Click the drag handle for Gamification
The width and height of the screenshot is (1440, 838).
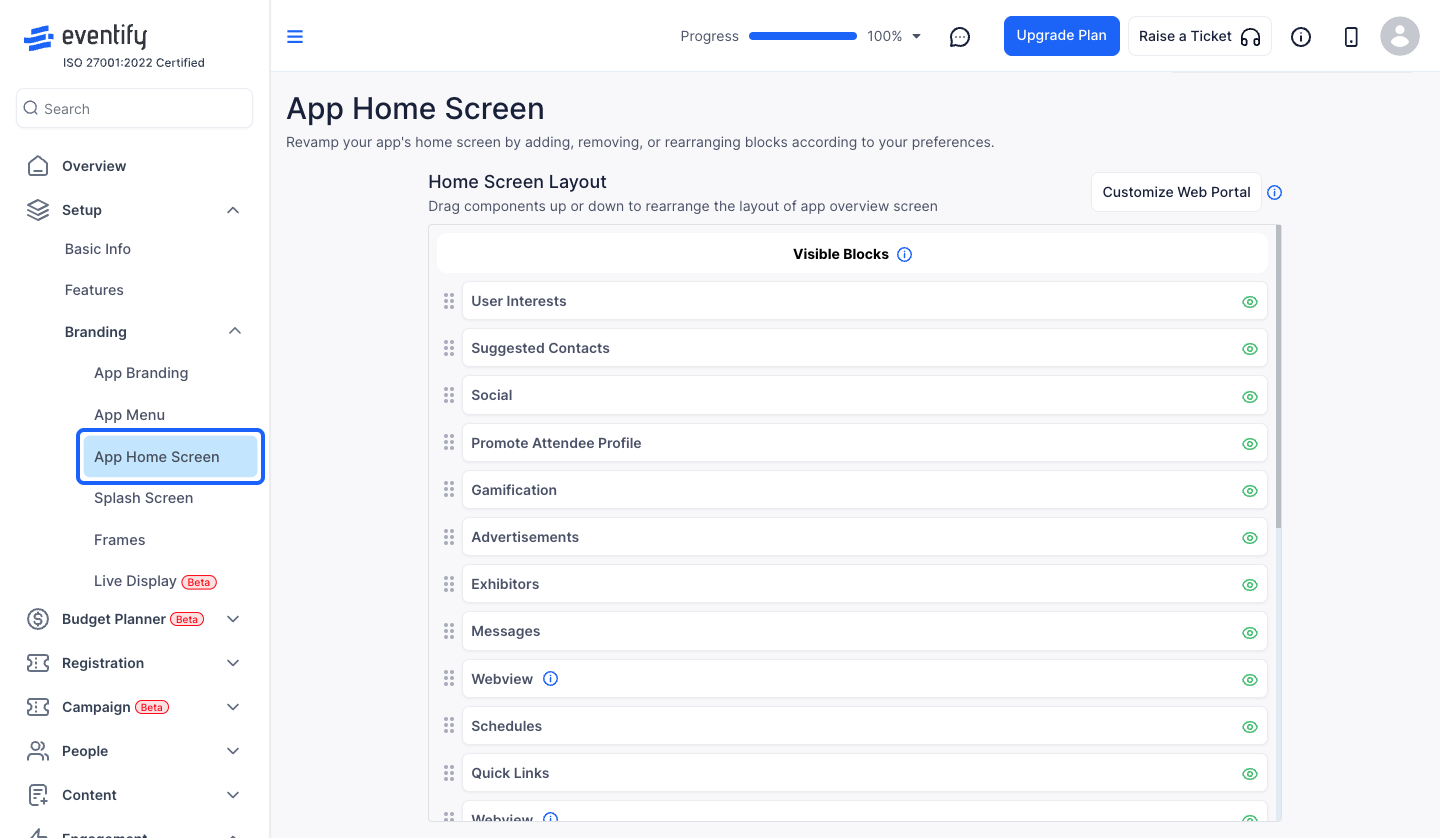(x=449, y=490)
